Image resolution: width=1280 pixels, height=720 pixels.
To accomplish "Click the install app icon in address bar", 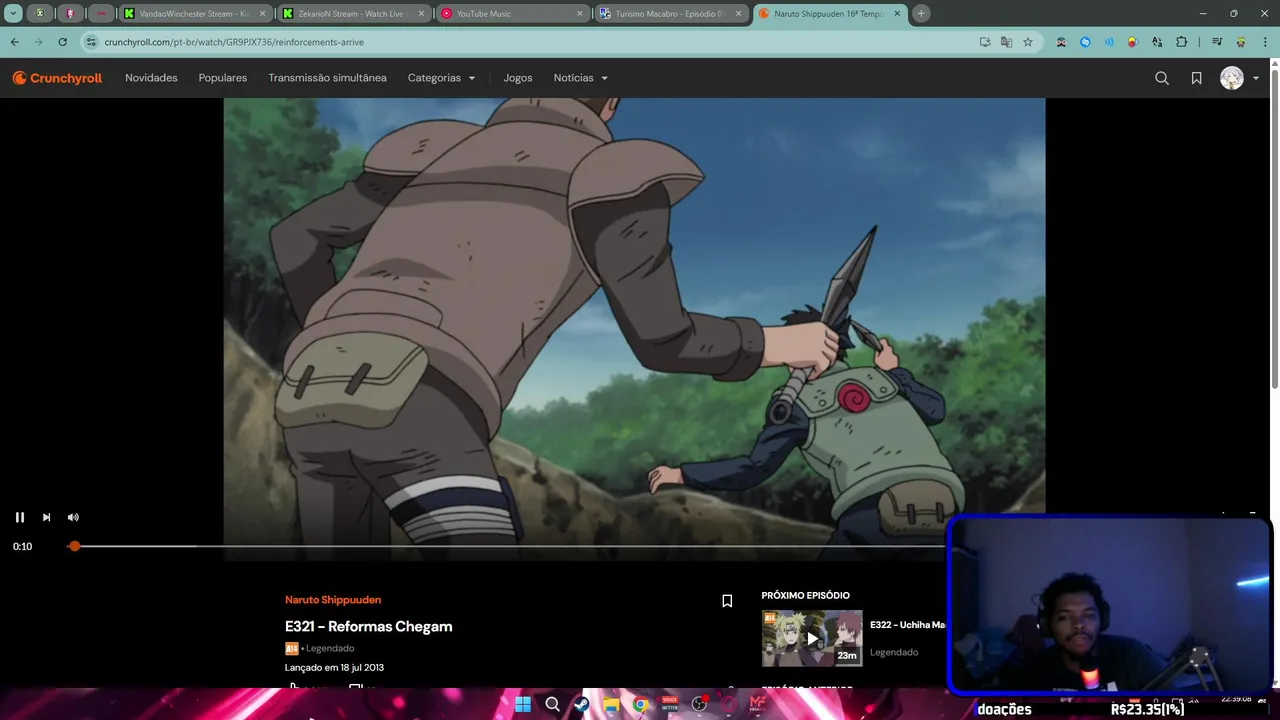I will pos(985,42).
